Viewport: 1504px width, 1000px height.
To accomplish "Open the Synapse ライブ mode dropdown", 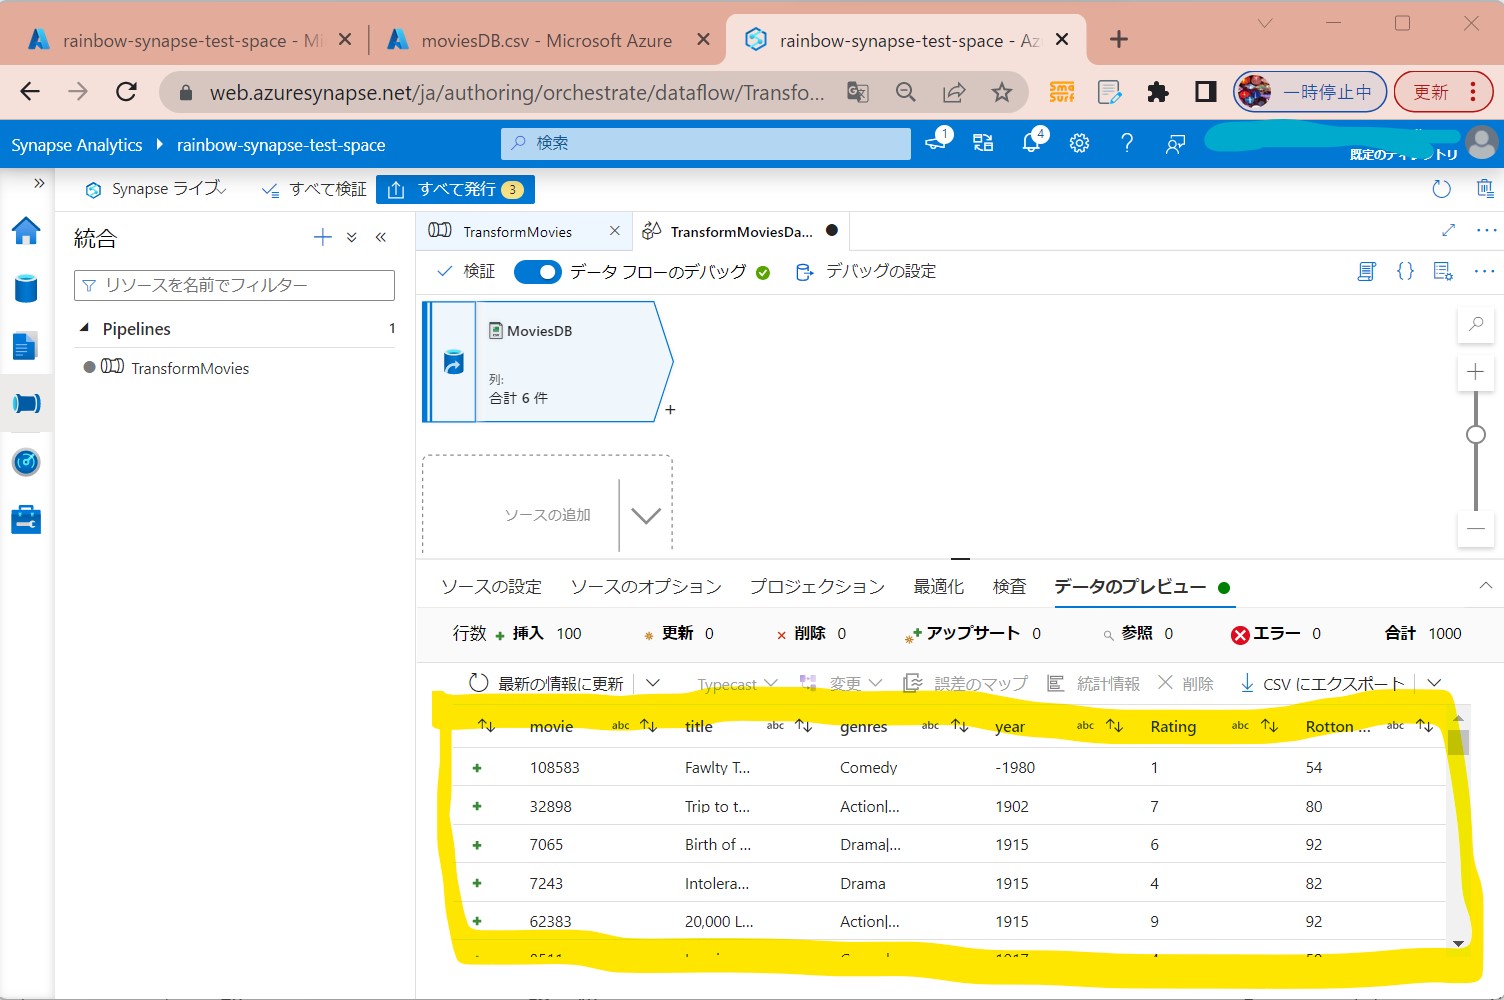I will point(156,189).
